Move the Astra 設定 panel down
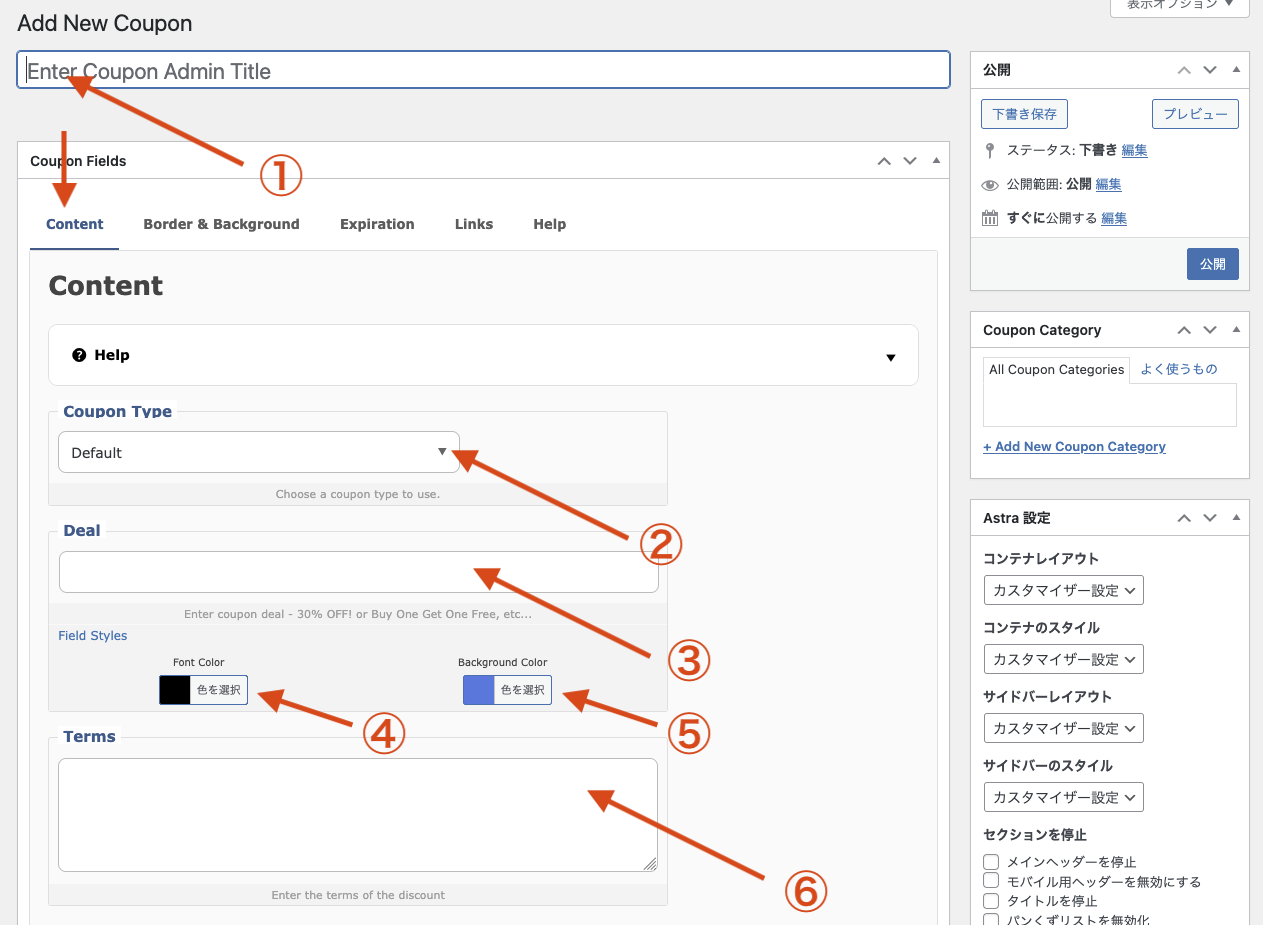This screenshot has width=1263, height=925. [x=1210, y=518]
